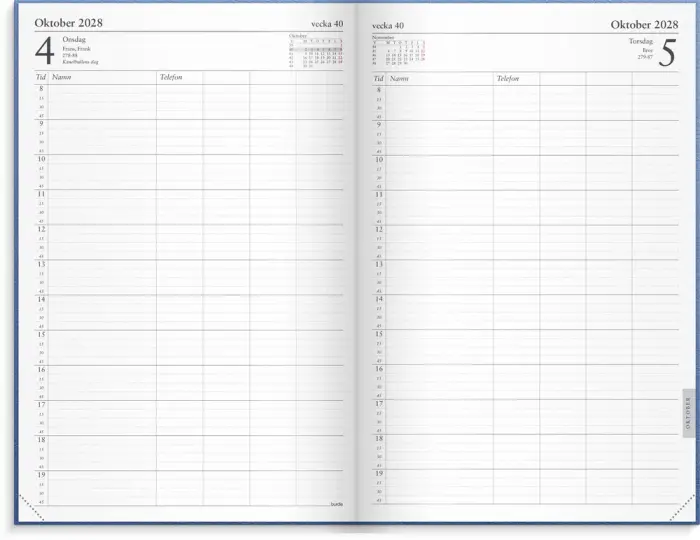Click hour 10 label on Onsdag page

coord(41,159)
